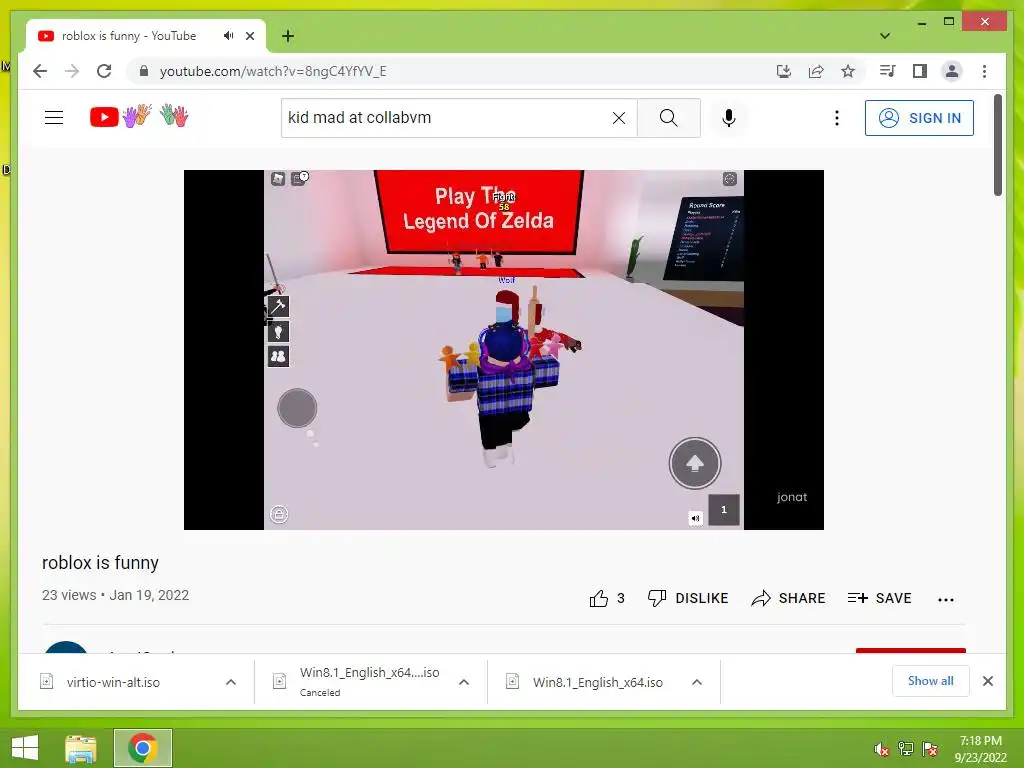Open the Windows Start button
The width and height of the screenshot is (1024, 768).
click(x=25, y=748)
